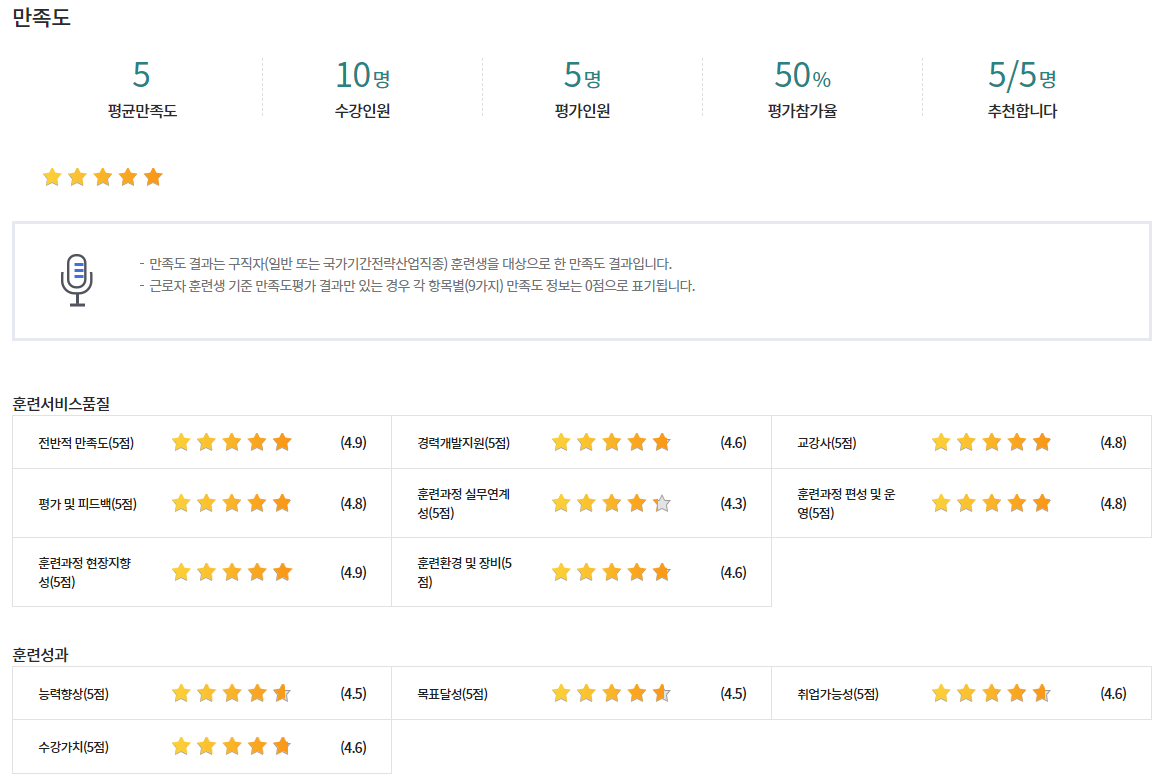Click the star rating for 능력향상
The image size is (1157, 774).
click(232, 694)
